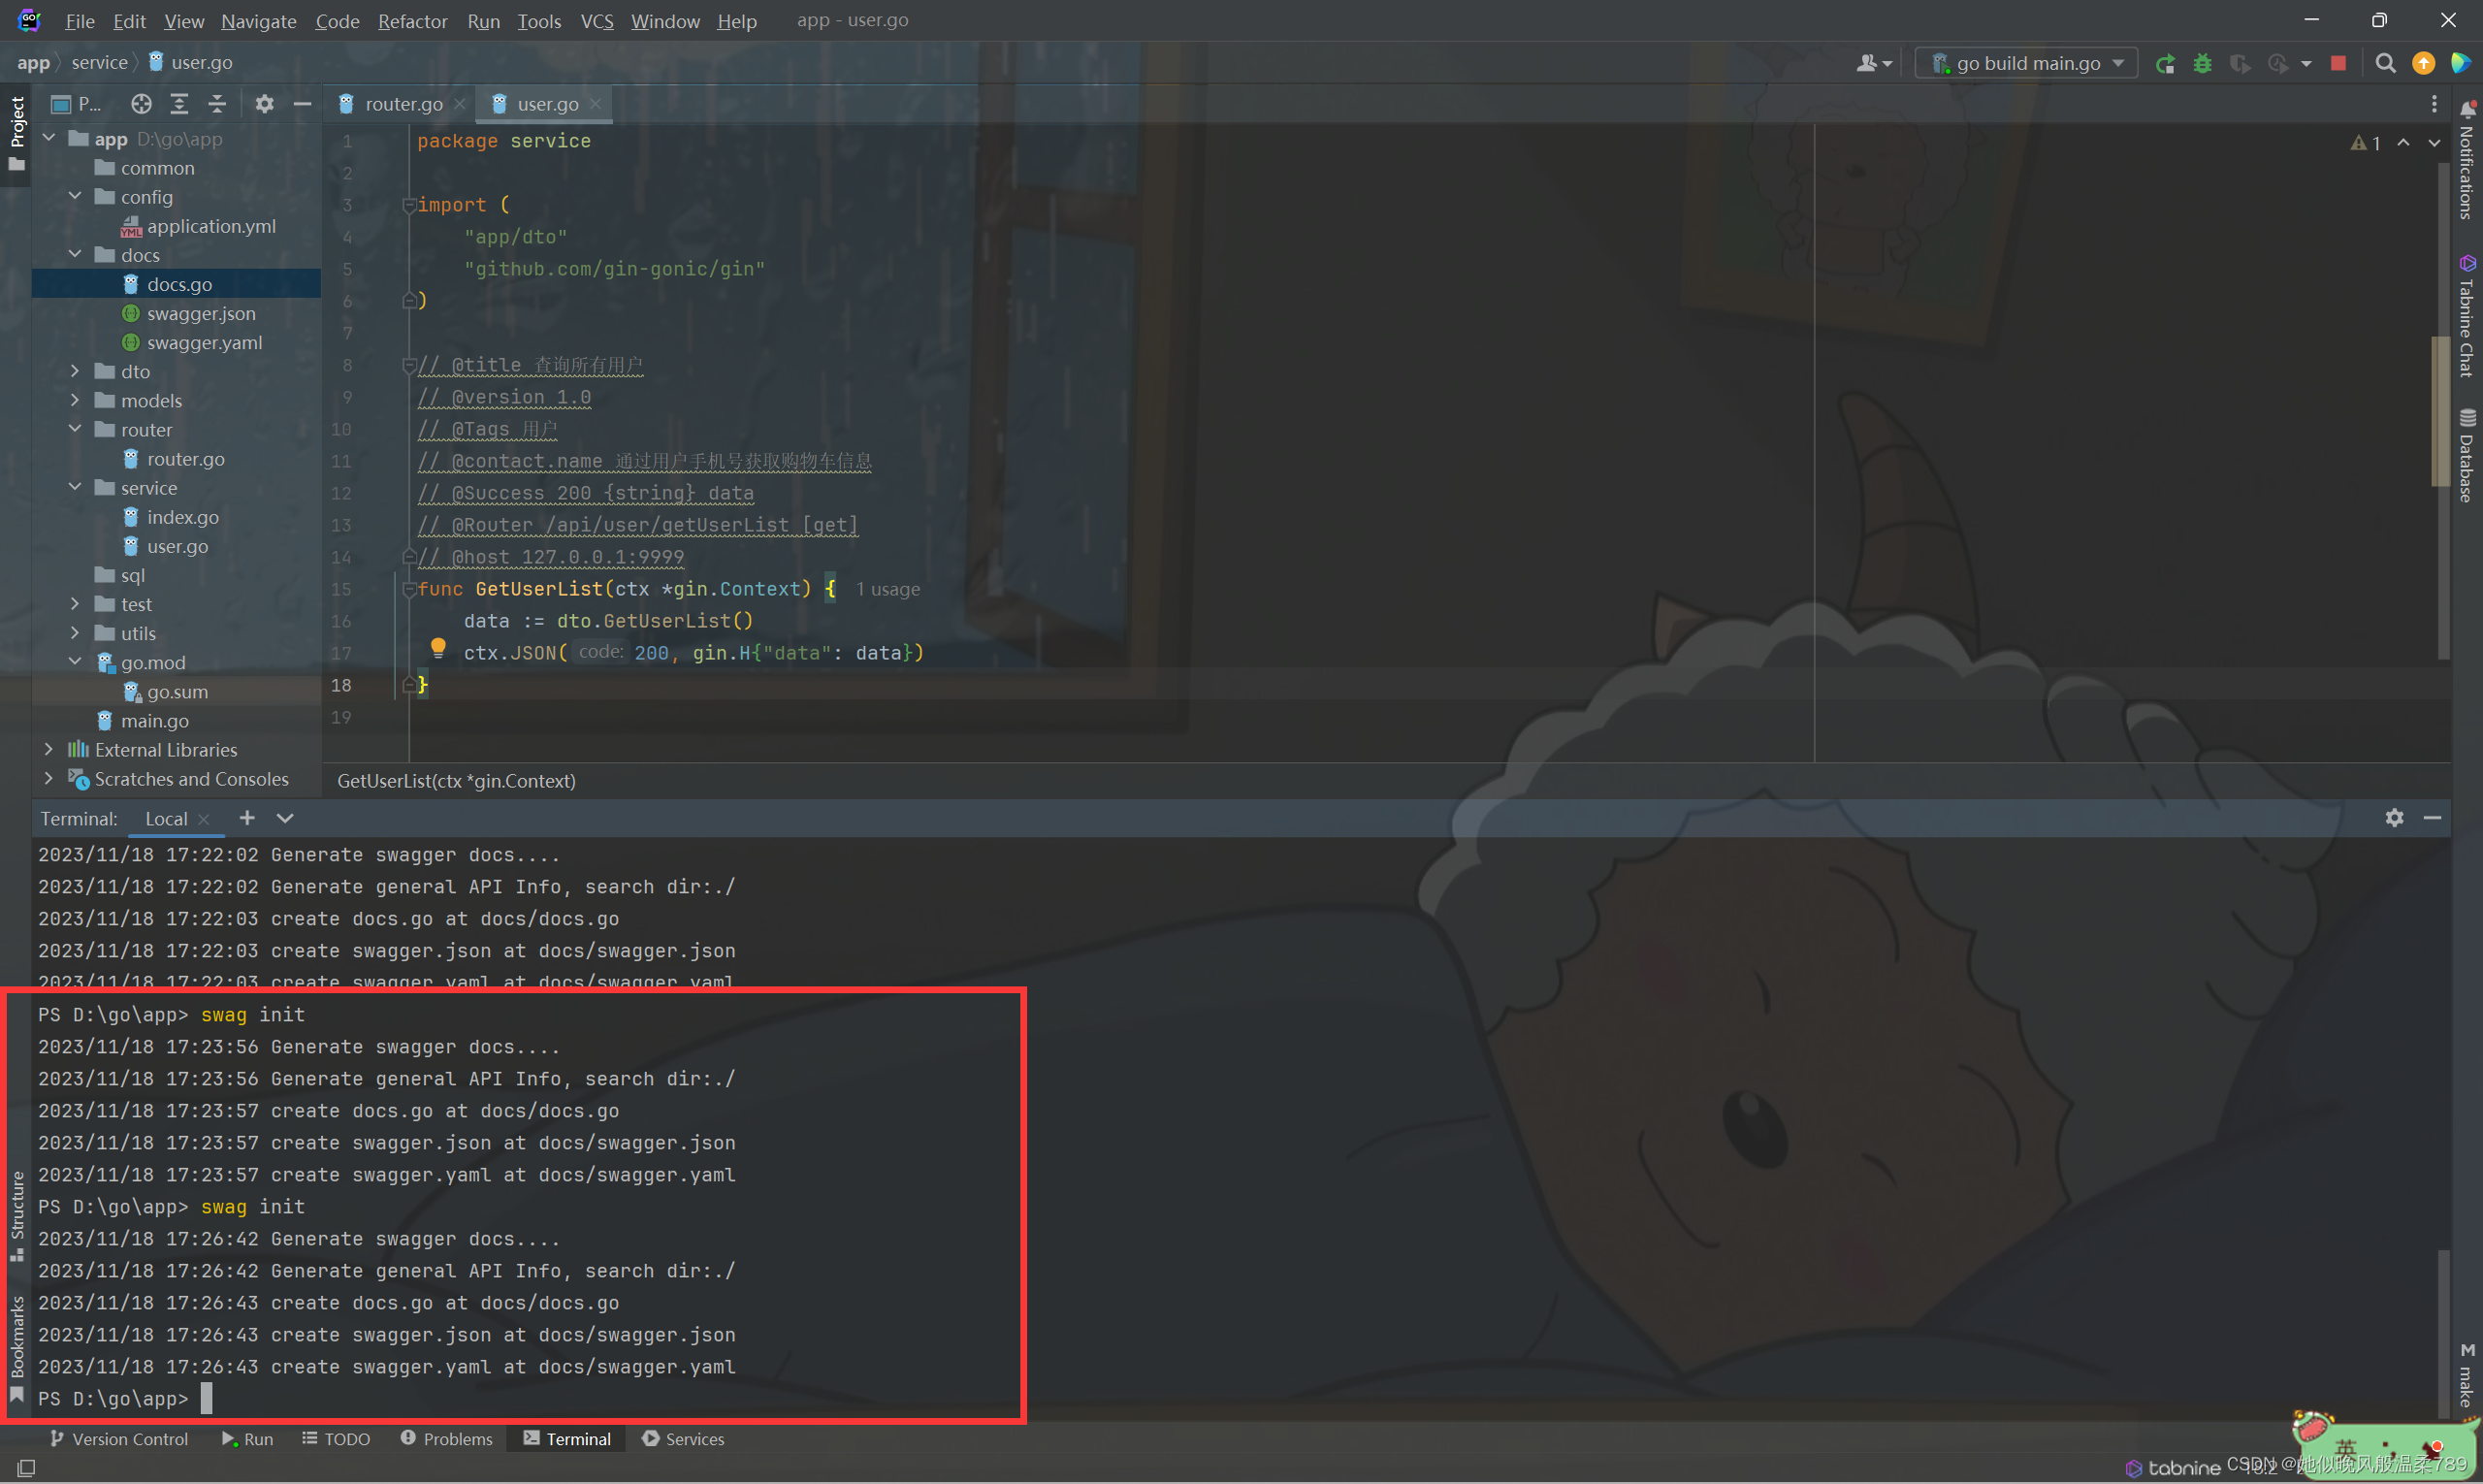Click the Debug bug icon in toolbar
Image resolution: width=2483 pixels, height=1484 pixels.
pos(2202,64)
